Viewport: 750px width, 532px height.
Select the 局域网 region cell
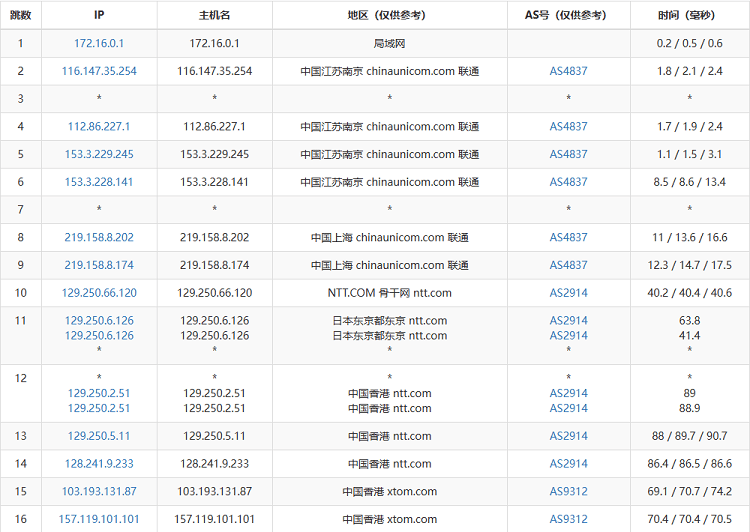point(389,44)
